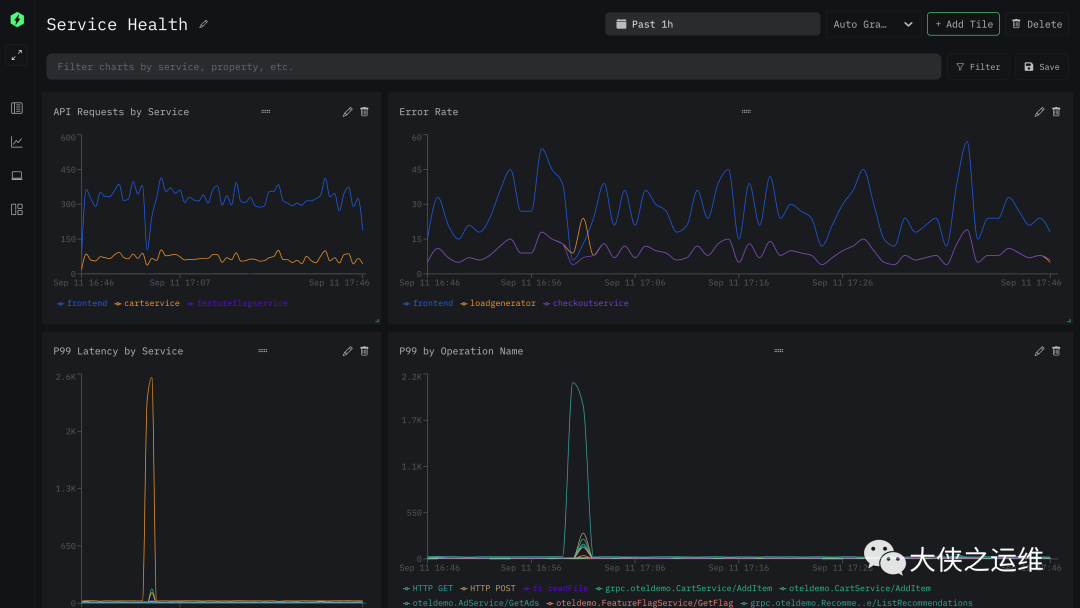Toggle fs readFile series in legend
Viewport: 1080px width, 608px height.
555,588
